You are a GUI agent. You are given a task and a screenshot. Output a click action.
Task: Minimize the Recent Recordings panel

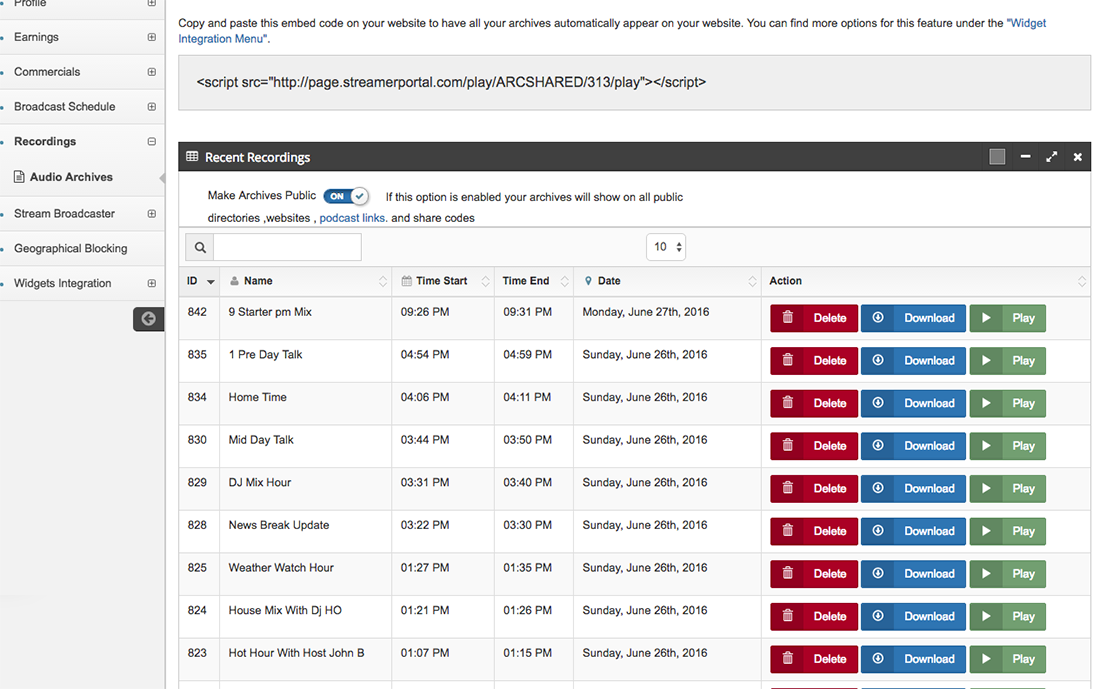pyautogui.click(x=1026, y=156)
